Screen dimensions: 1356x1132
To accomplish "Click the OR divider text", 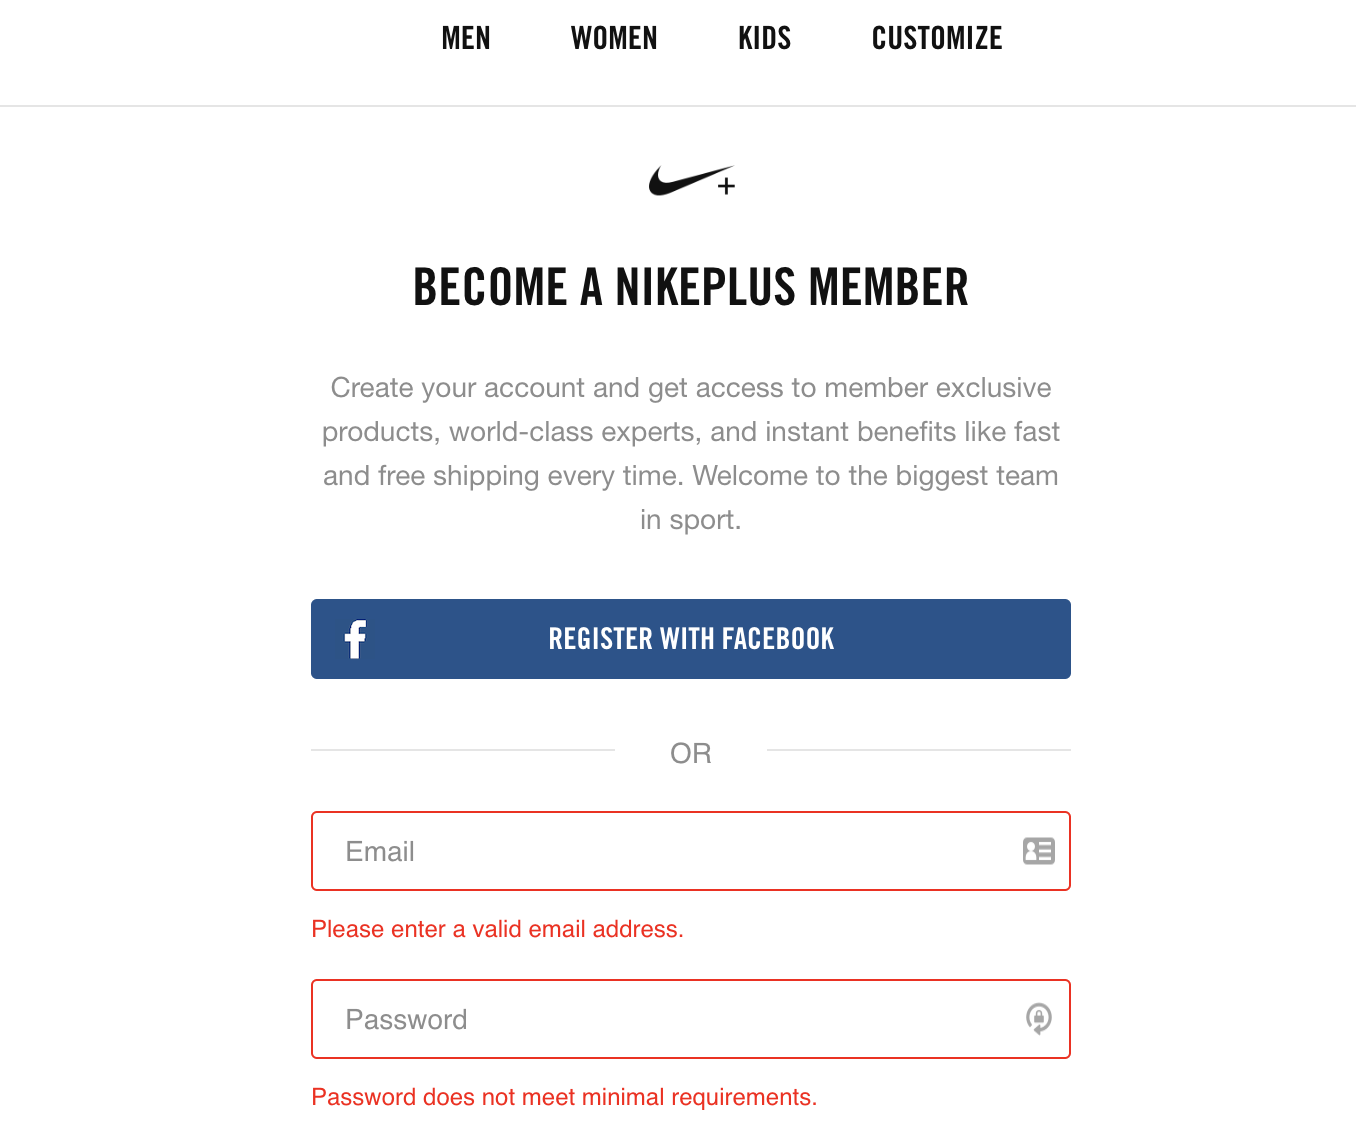I will (690, 753).
